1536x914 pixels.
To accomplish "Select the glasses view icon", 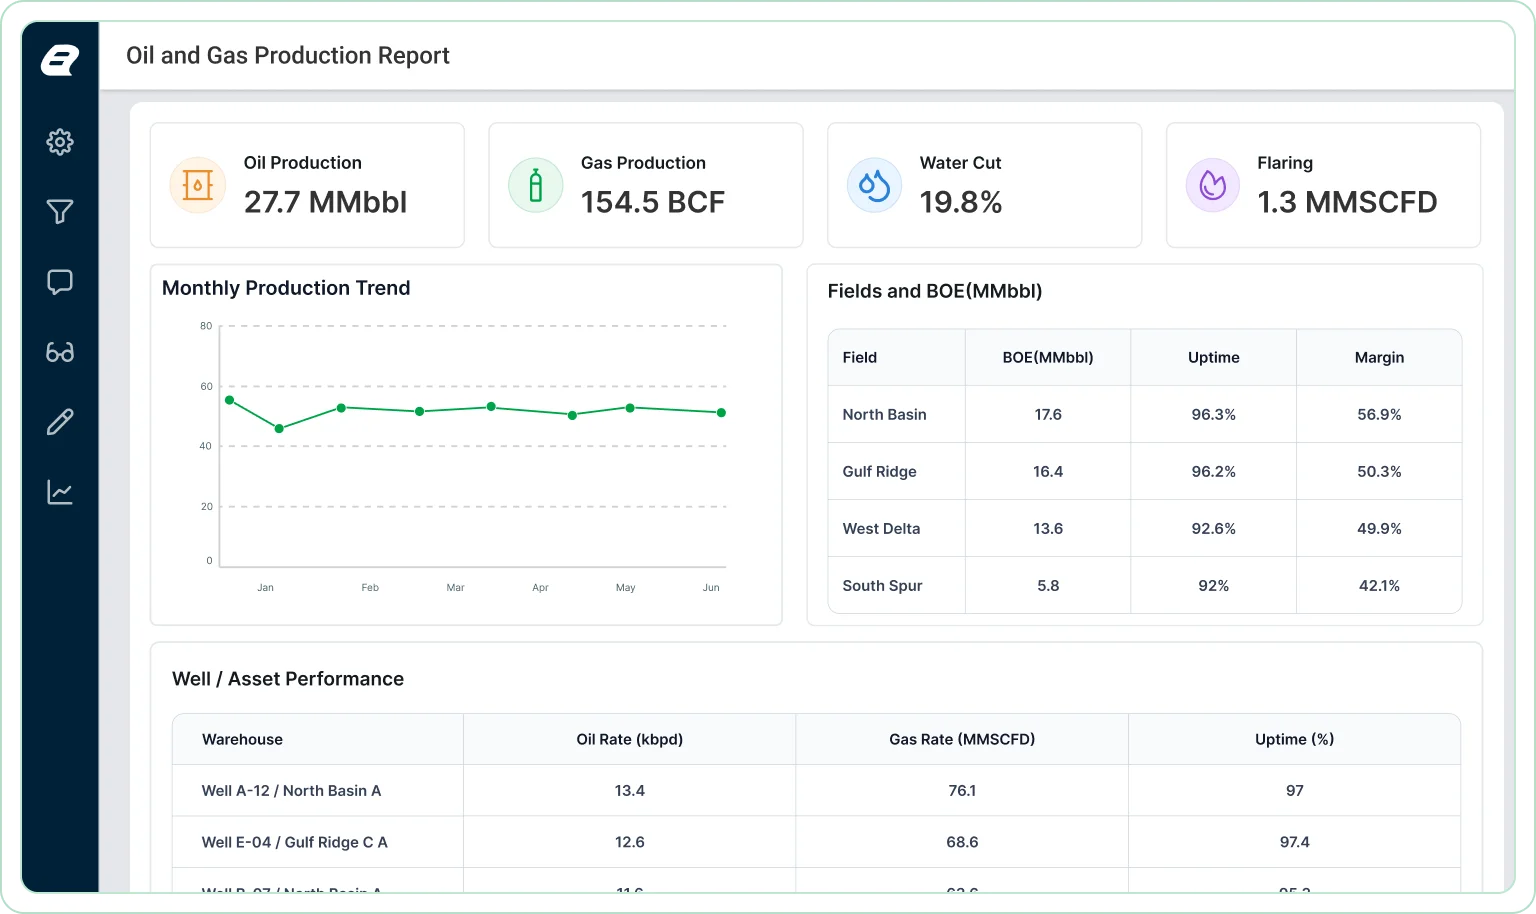I will point(60,352).
